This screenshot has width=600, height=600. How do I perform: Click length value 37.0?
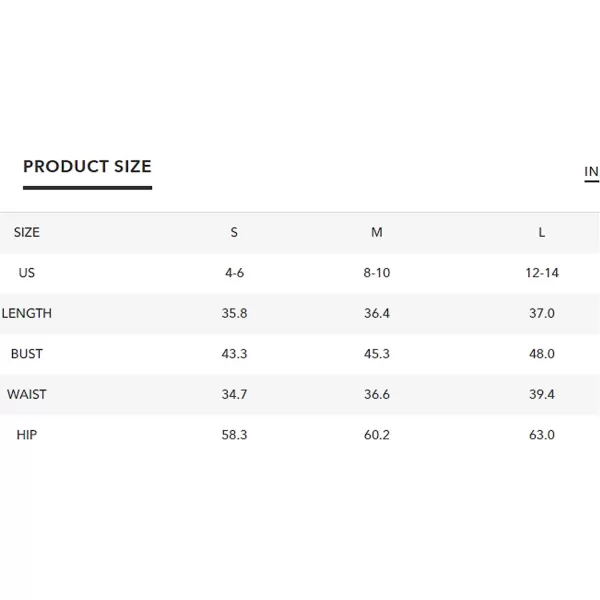542,313
